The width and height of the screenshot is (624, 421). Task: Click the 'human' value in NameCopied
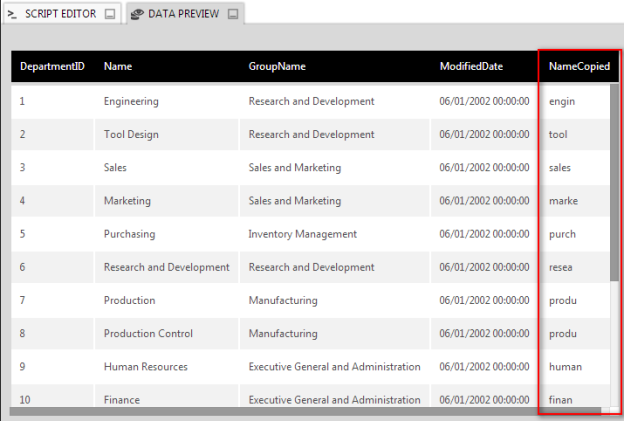click(x=565, y=367)
